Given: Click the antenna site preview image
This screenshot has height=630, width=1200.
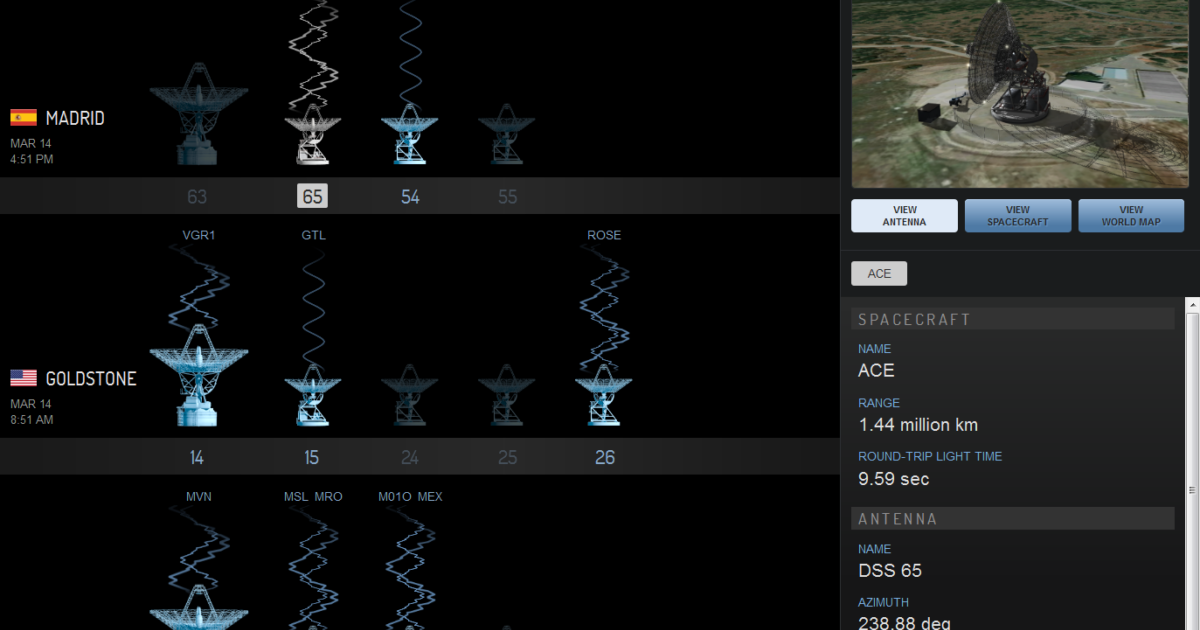Looking at the screenshot, I should (1018, 93).
